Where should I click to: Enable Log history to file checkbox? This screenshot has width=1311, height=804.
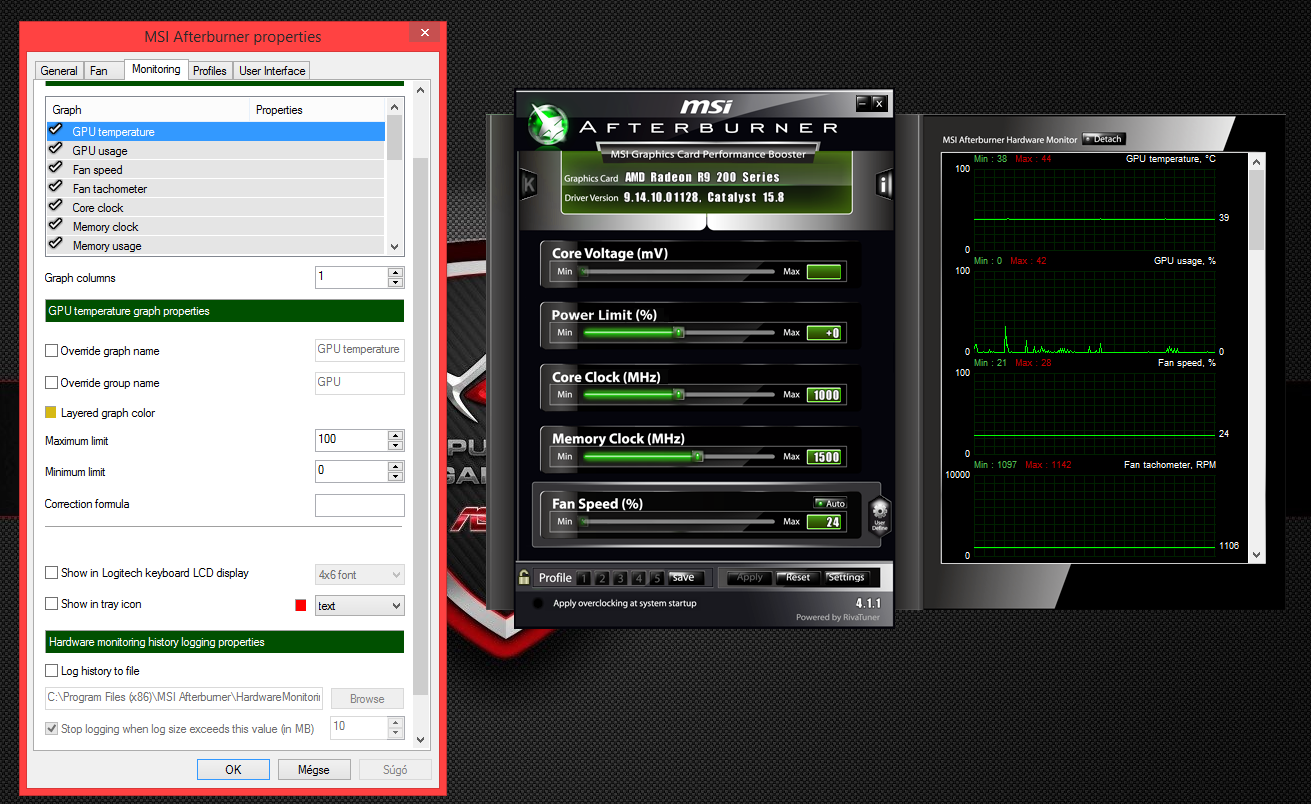coord(51,671)
